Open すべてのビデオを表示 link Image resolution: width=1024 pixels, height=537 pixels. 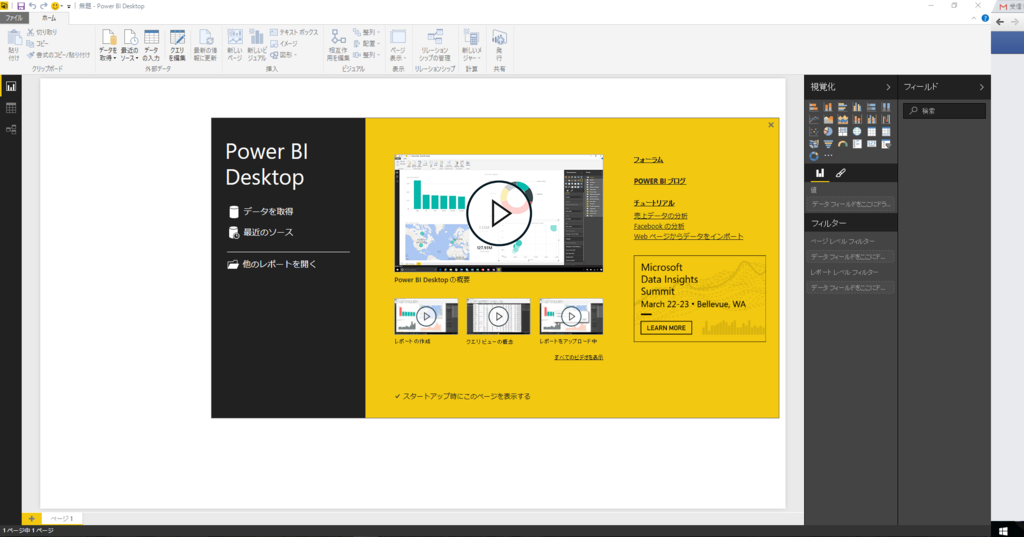579,357
